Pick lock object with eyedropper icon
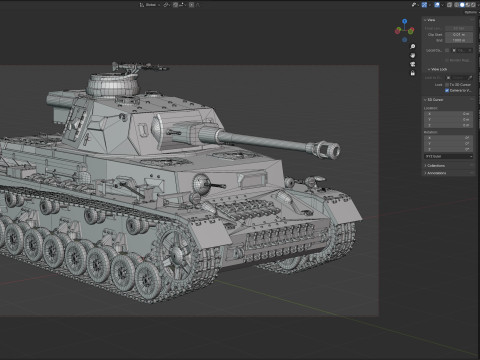The image size is (480, 360). (470, 78)
